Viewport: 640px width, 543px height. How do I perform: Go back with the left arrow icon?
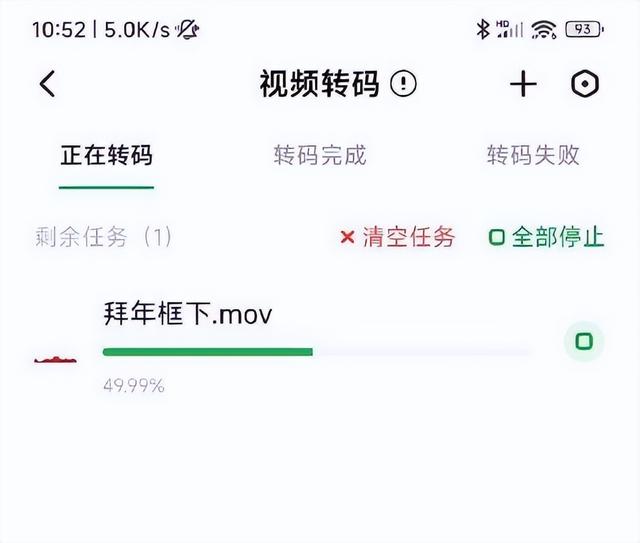coord(47,84)
